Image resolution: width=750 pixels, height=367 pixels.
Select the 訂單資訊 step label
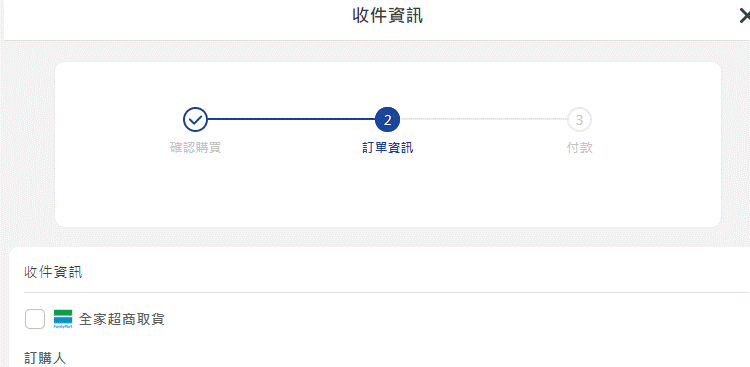[x=387, y=148]
